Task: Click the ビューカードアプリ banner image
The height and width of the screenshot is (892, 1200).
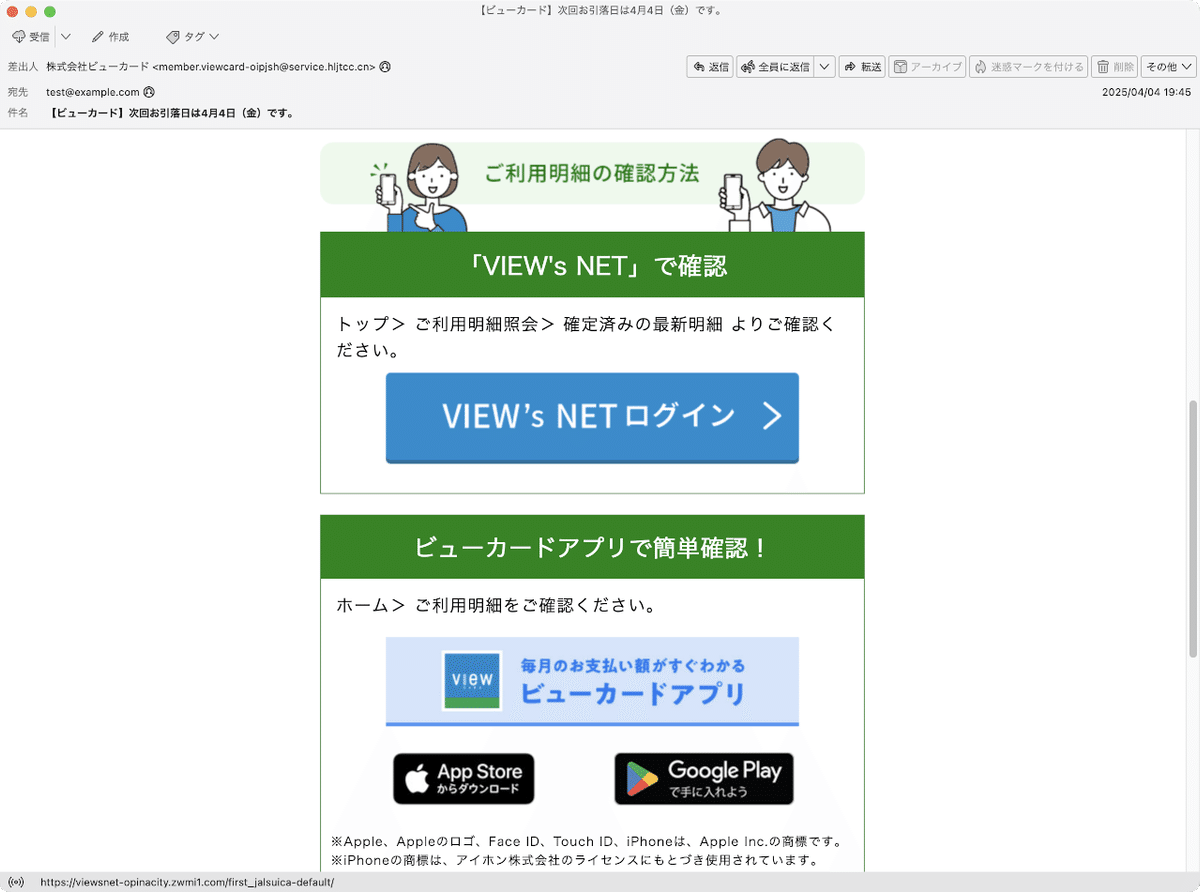Action: click(x=592, y=681)
